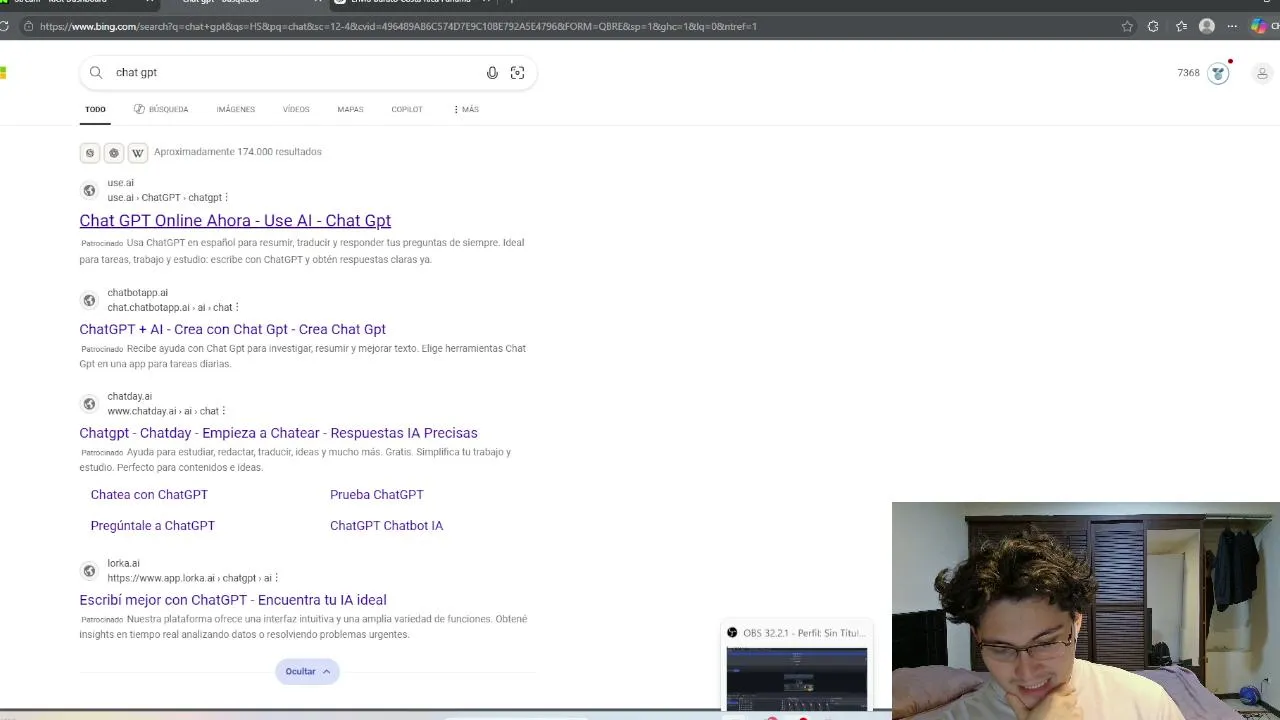Open visual search camera icon
The width and height of the screenshot is (1280, 720).
tap(517, 72)
